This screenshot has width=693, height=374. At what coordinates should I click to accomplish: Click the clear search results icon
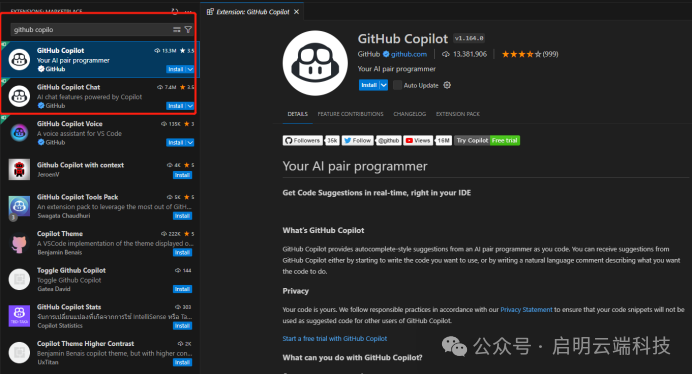(x=177, y=30)
